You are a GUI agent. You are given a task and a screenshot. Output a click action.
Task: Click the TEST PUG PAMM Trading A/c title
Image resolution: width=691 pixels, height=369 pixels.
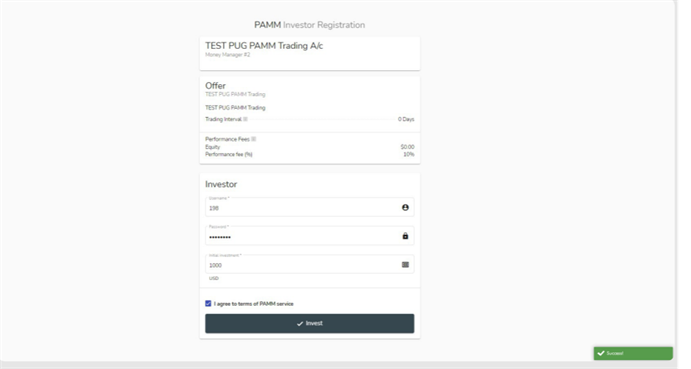click(264, 46)
